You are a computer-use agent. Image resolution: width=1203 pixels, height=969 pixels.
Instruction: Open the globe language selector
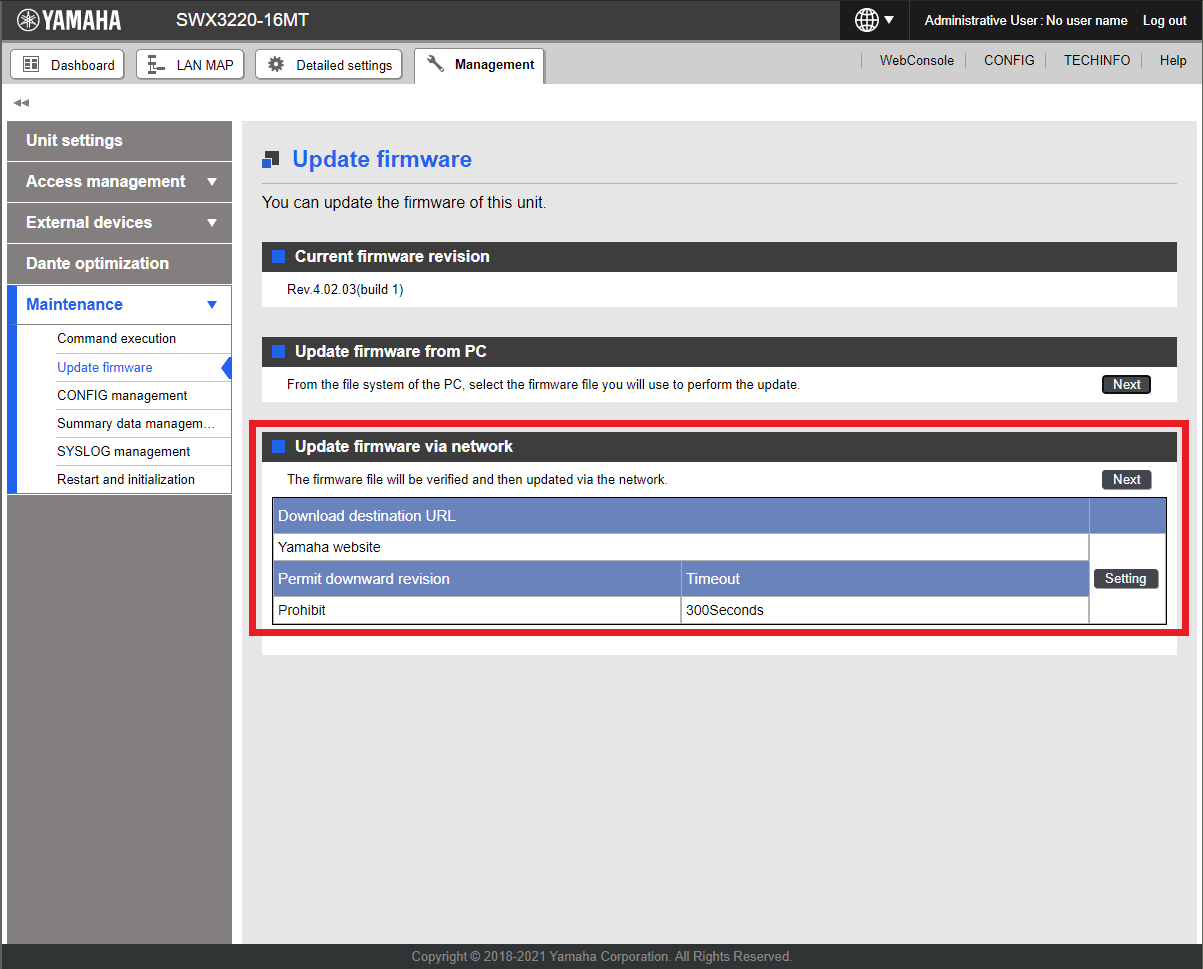click(874, 20)
